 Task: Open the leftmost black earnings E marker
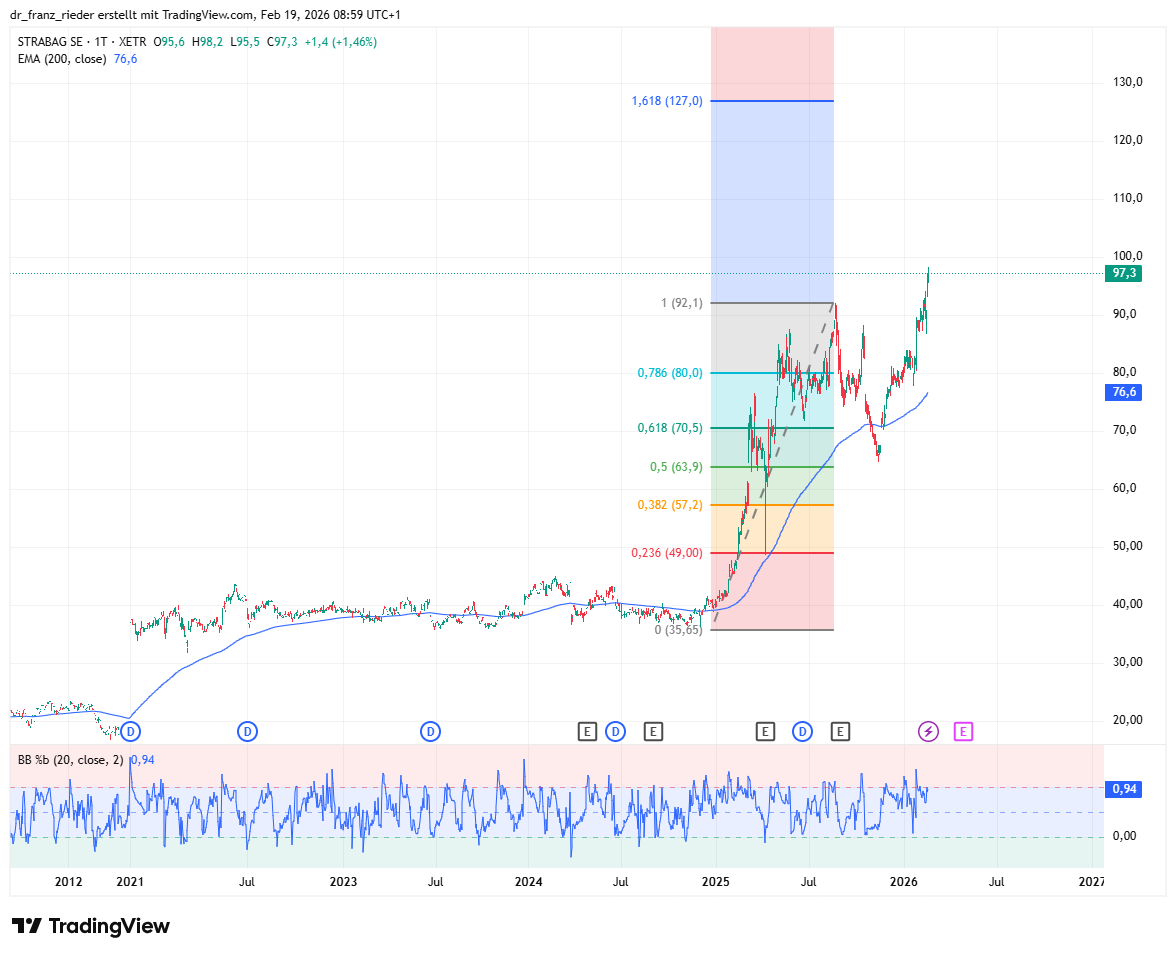coord(587,732)
